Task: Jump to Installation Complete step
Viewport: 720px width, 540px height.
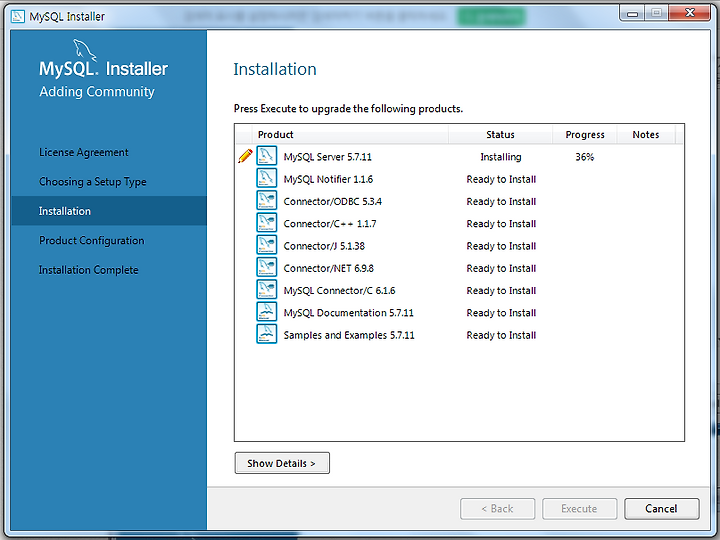Action: (x=89, y=270)
